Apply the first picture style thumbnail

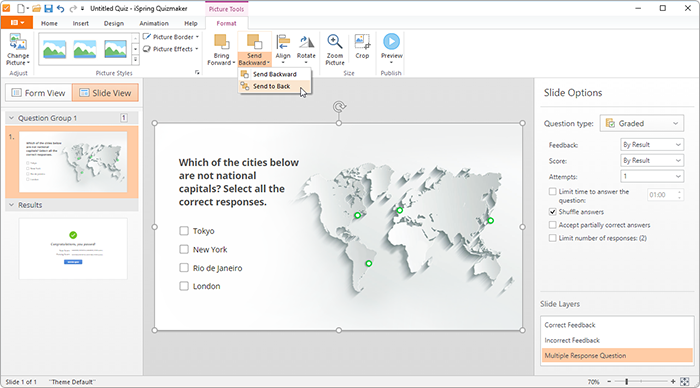click(x=54, y=49)
